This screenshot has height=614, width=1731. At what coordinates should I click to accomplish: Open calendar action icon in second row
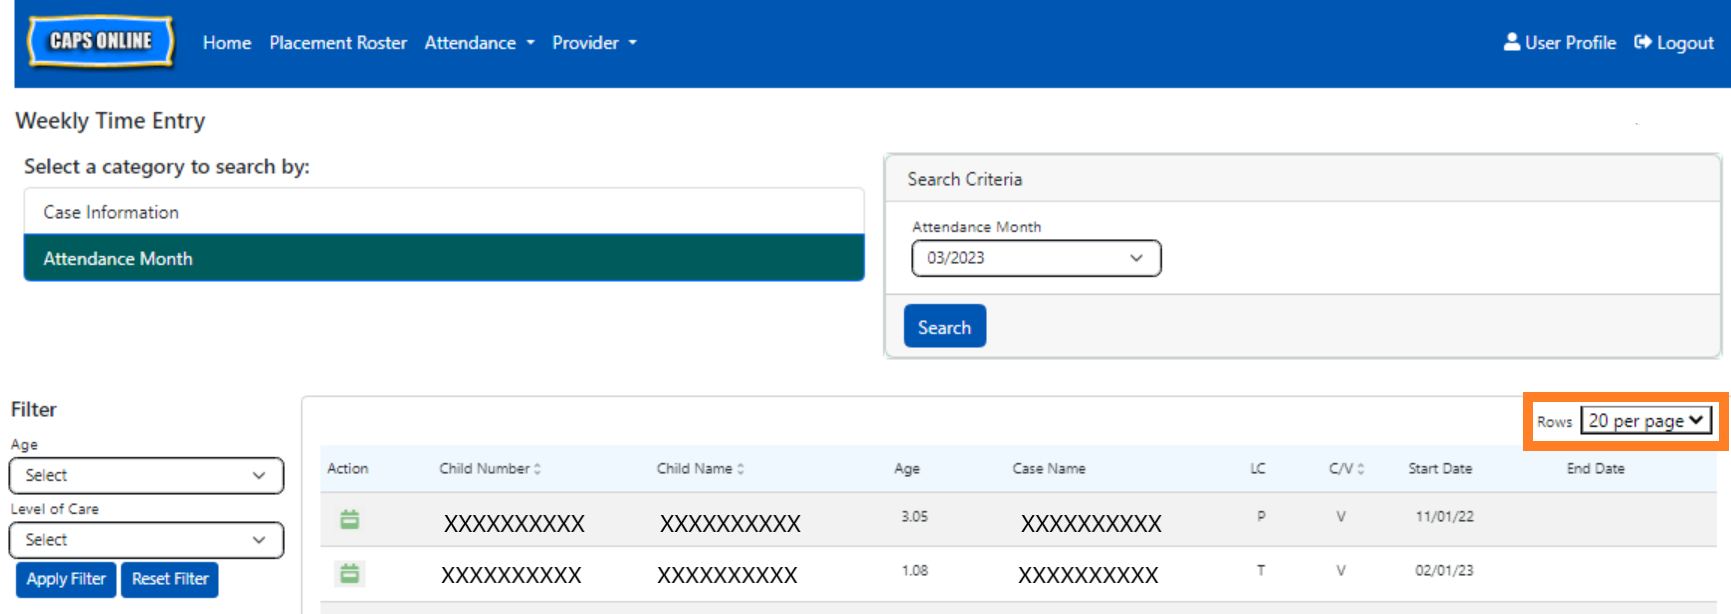click(349, 573)
